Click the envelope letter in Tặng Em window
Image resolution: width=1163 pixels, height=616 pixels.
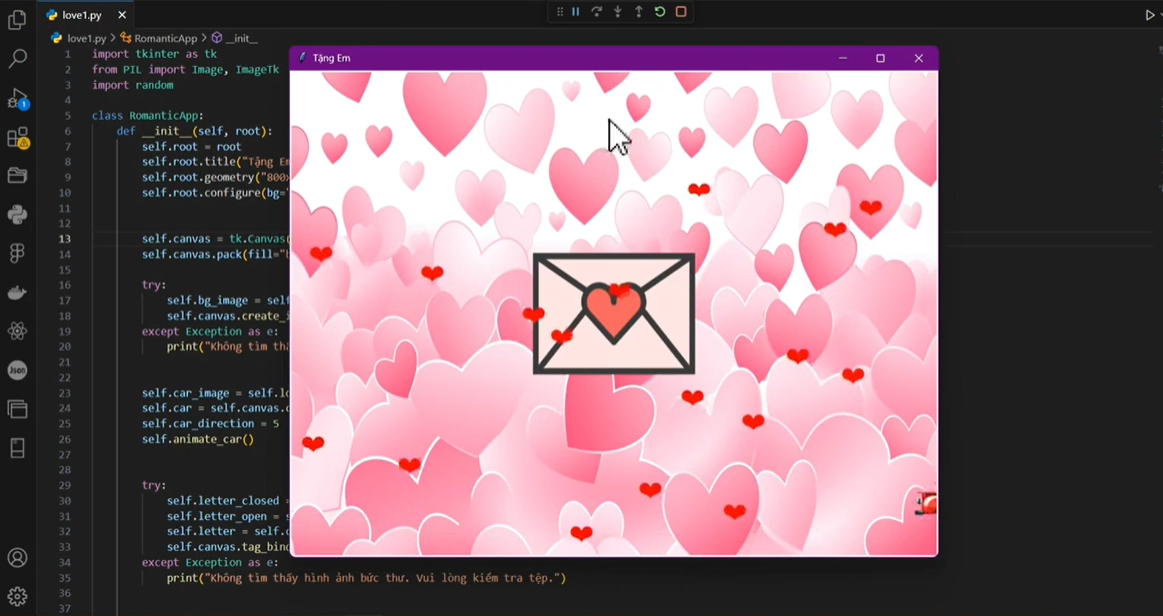pyautogui.click(x=613, y=313)
